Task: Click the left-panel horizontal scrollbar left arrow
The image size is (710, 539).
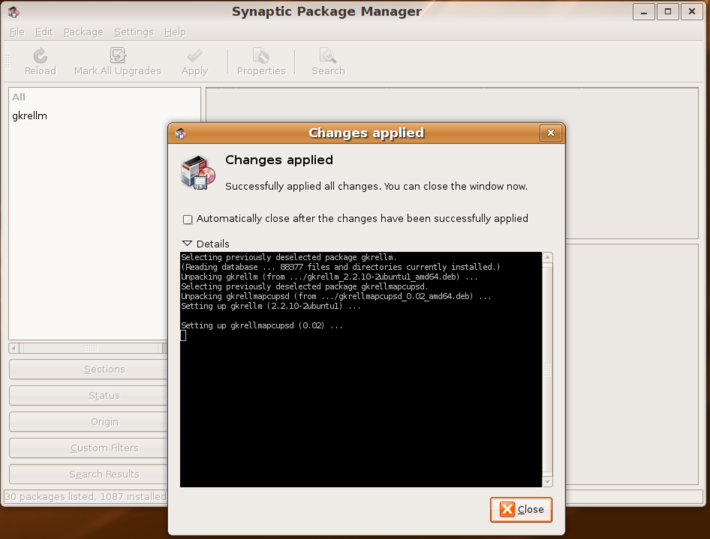Action: coord(14,348)
